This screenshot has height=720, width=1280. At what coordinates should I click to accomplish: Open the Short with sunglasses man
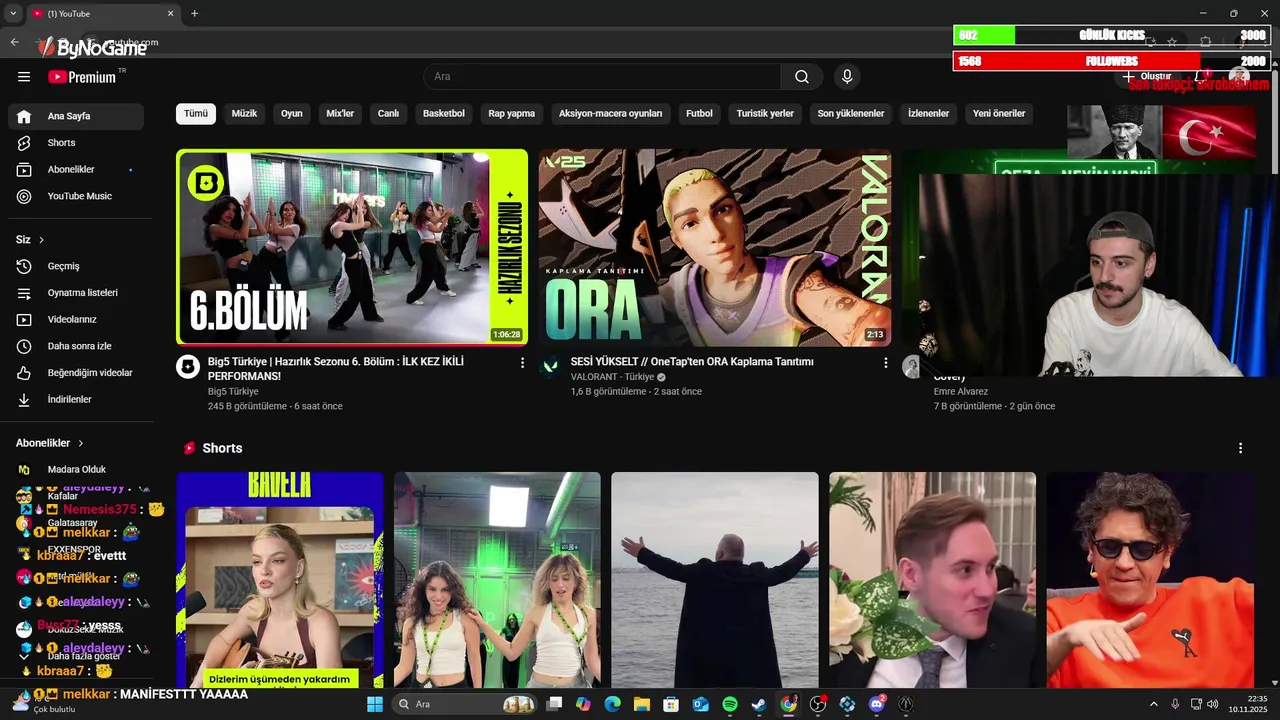click(1150, 580)
